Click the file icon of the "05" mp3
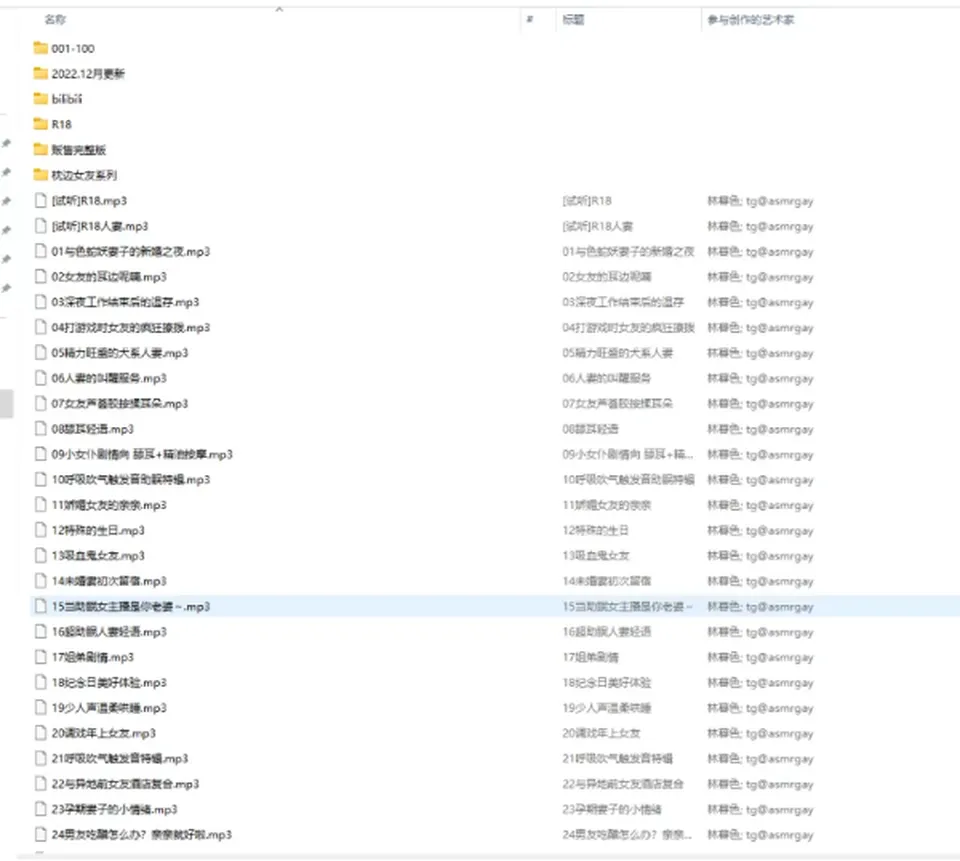 (x=40, y=353)
